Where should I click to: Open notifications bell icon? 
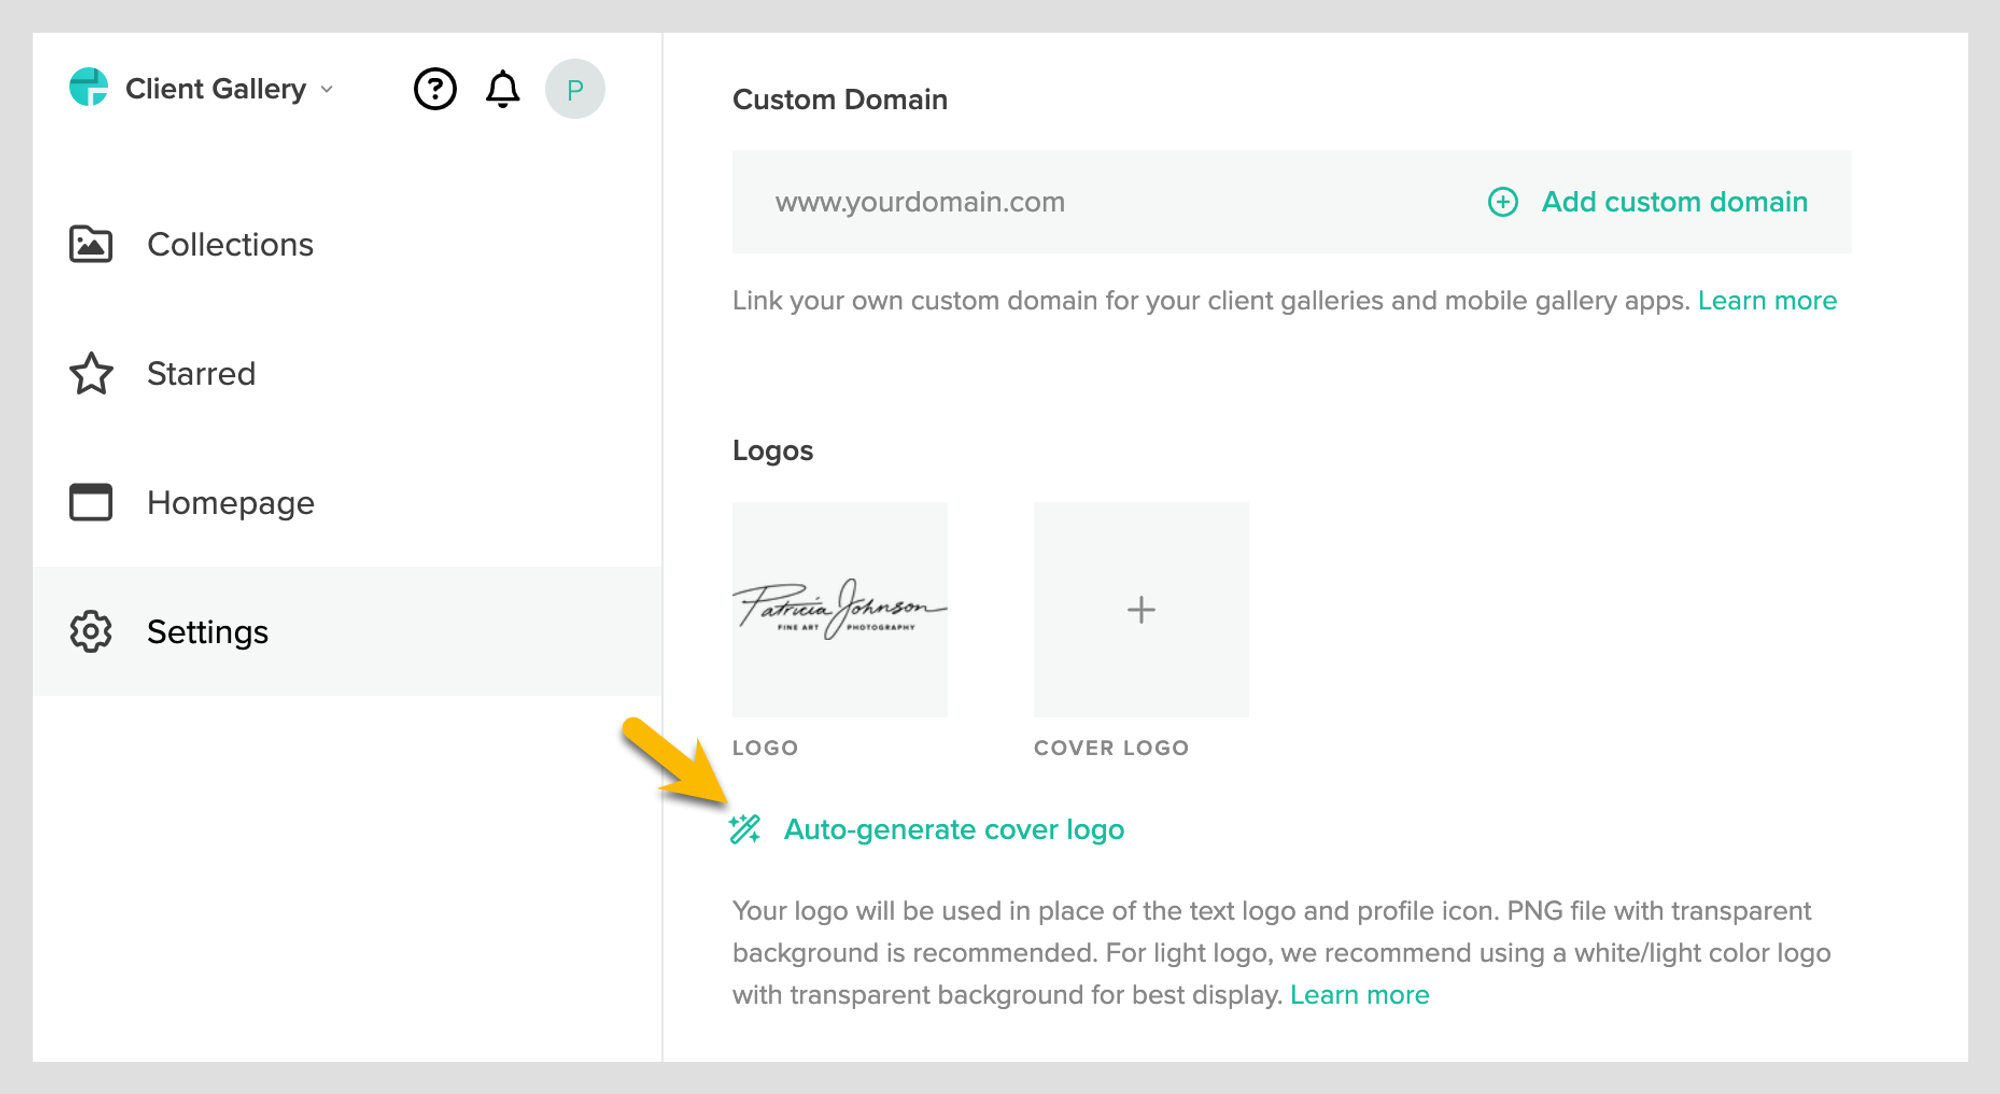click(x=503, y=89)
